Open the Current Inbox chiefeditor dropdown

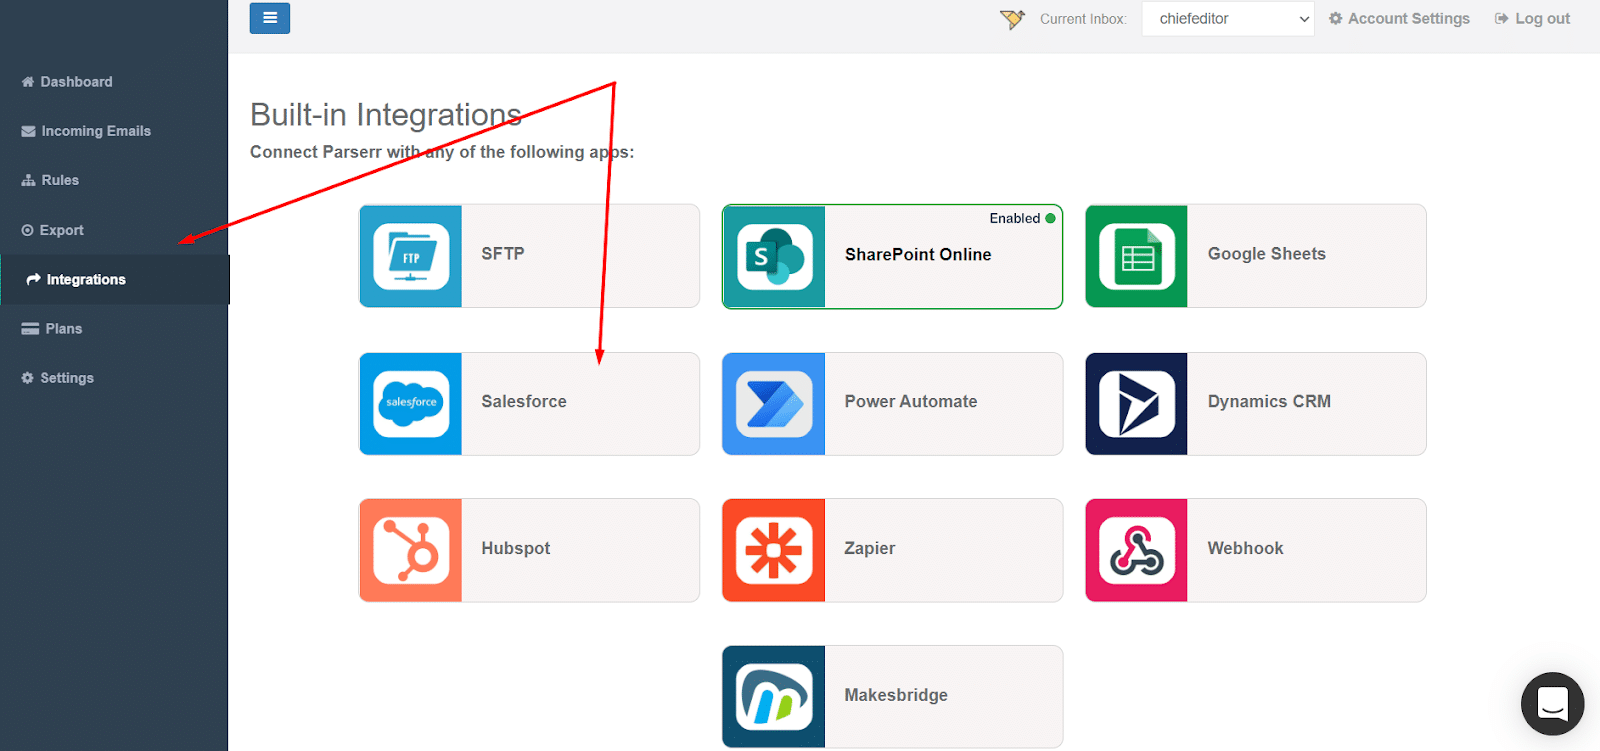point(1228,18)
